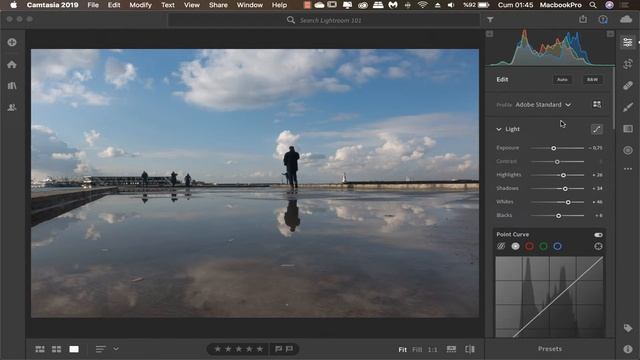640x360 pixels.
Task: Select the blue curve channel
Action: coord(558,246)
